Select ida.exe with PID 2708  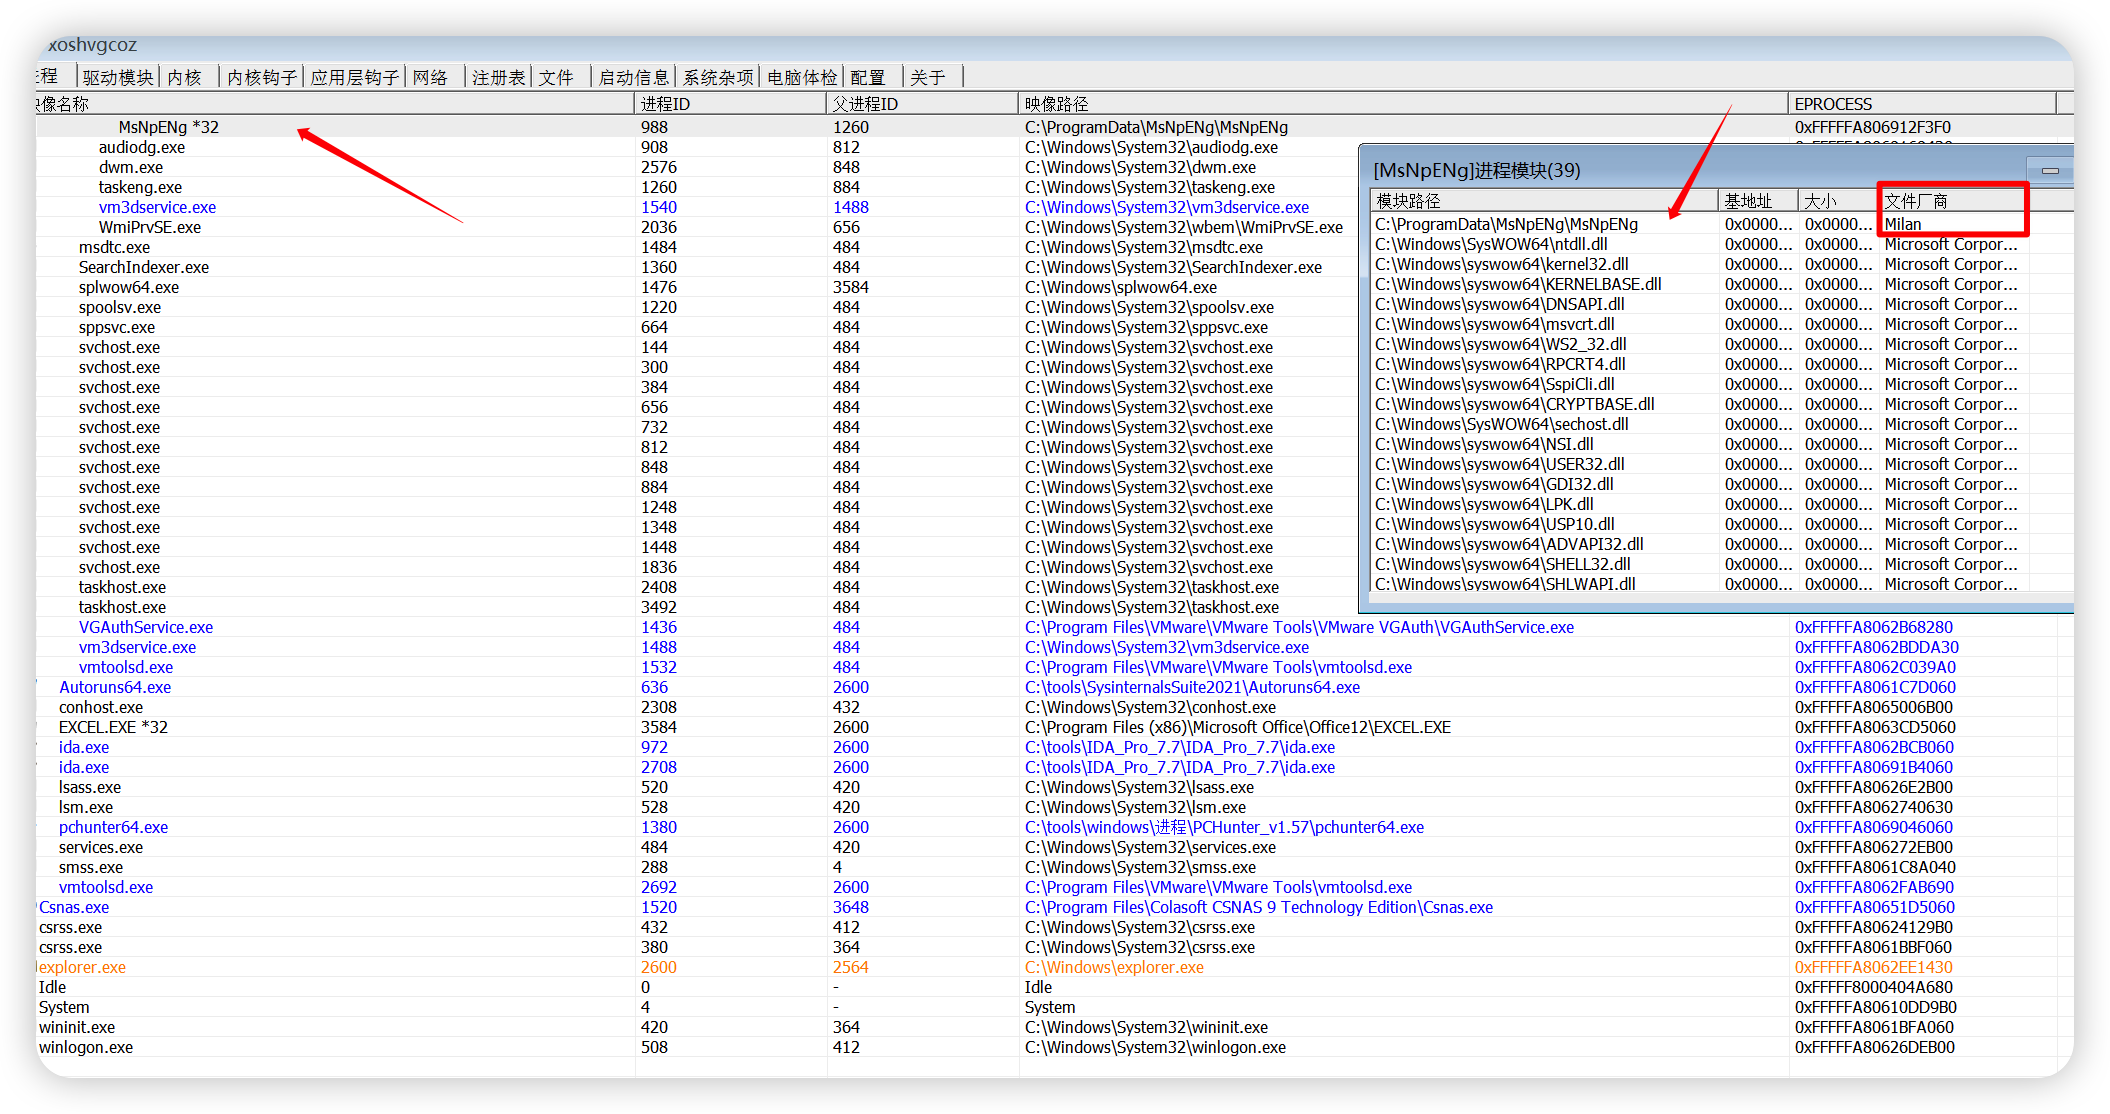[x=83, y=767]
